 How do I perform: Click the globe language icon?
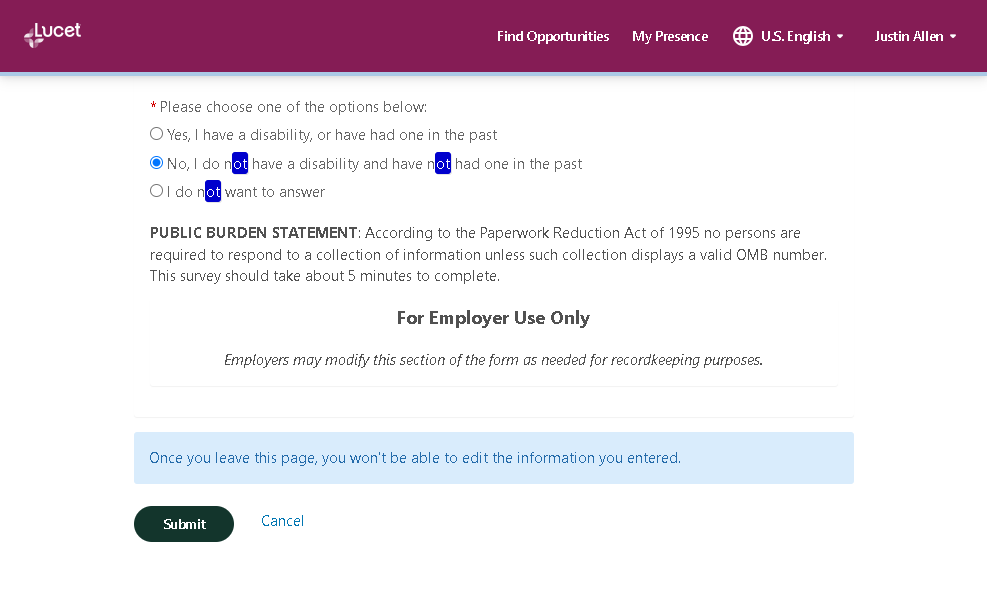[742, 36]
